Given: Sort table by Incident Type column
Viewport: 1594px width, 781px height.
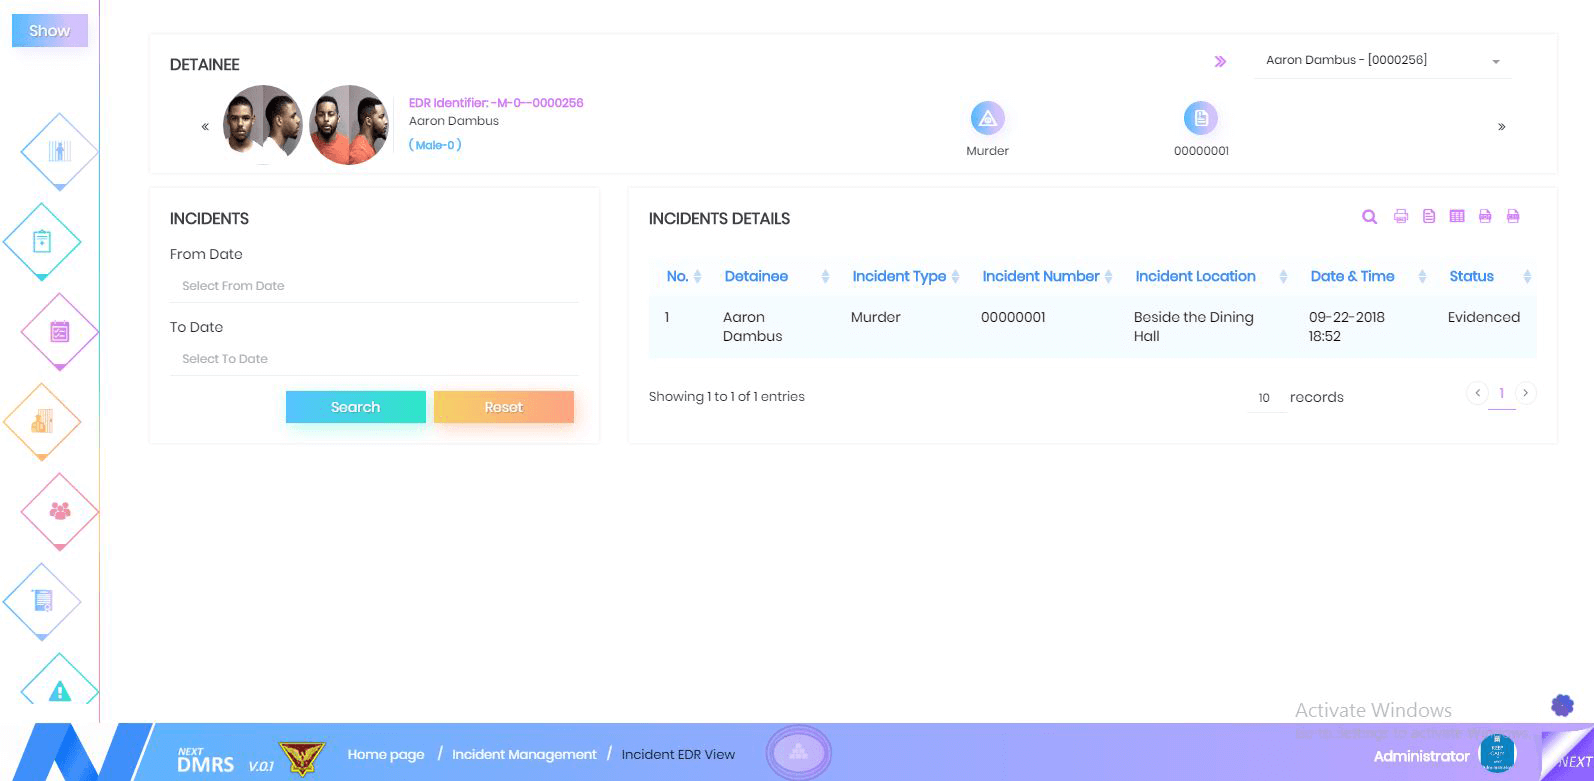Looking at the screenshot, I should (x=905, y=276).
